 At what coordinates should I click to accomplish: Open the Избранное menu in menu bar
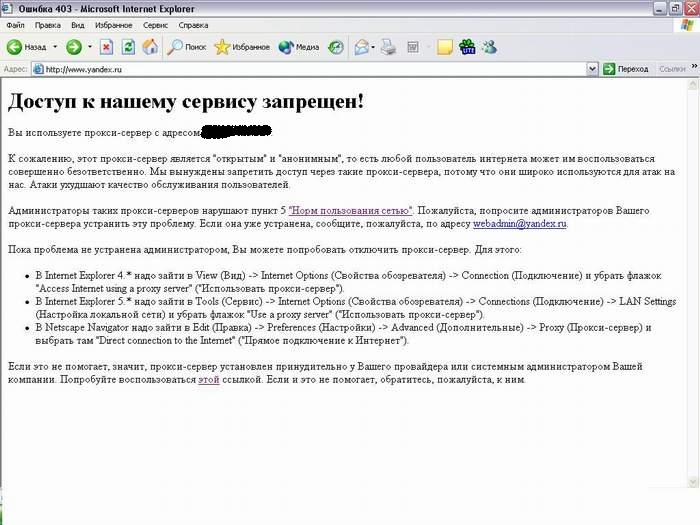(x=113, y=25)
